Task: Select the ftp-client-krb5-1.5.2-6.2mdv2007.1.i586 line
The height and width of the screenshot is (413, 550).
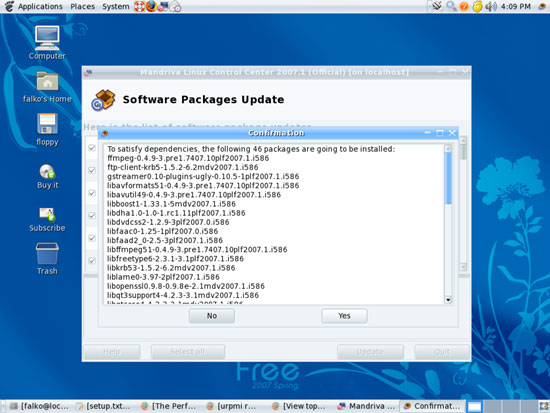Action: [x=182, y=167]
